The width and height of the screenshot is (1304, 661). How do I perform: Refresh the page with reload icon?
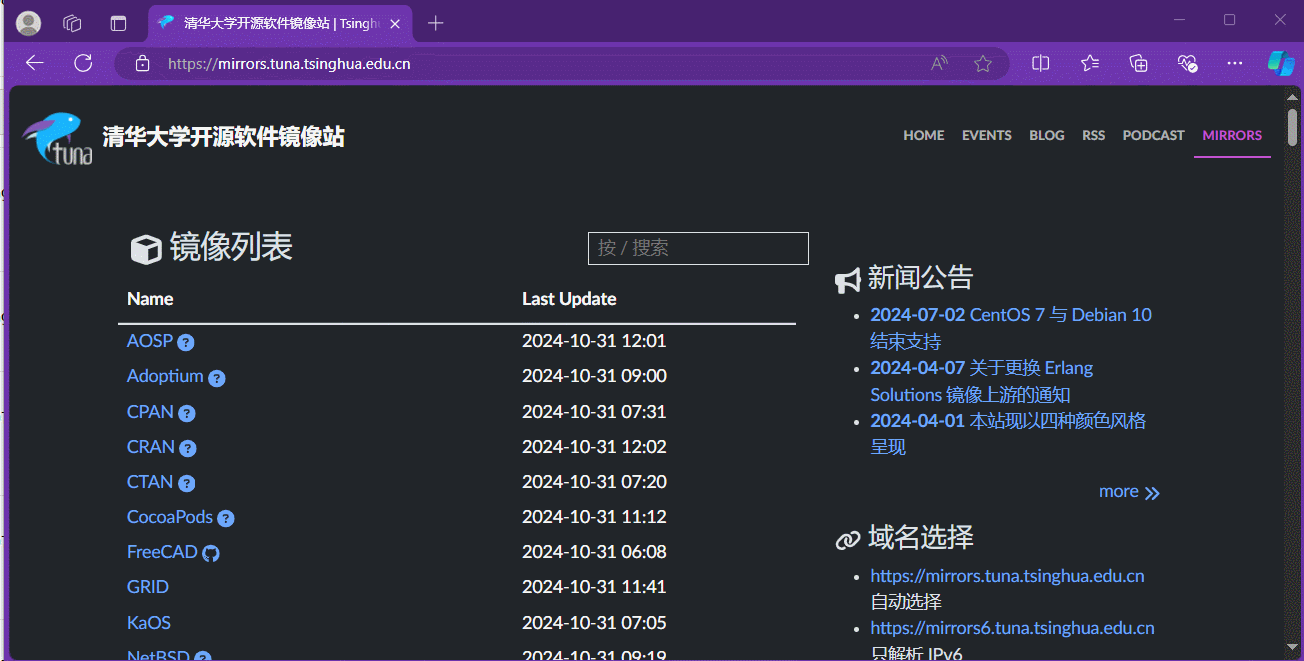coord(83,63)
